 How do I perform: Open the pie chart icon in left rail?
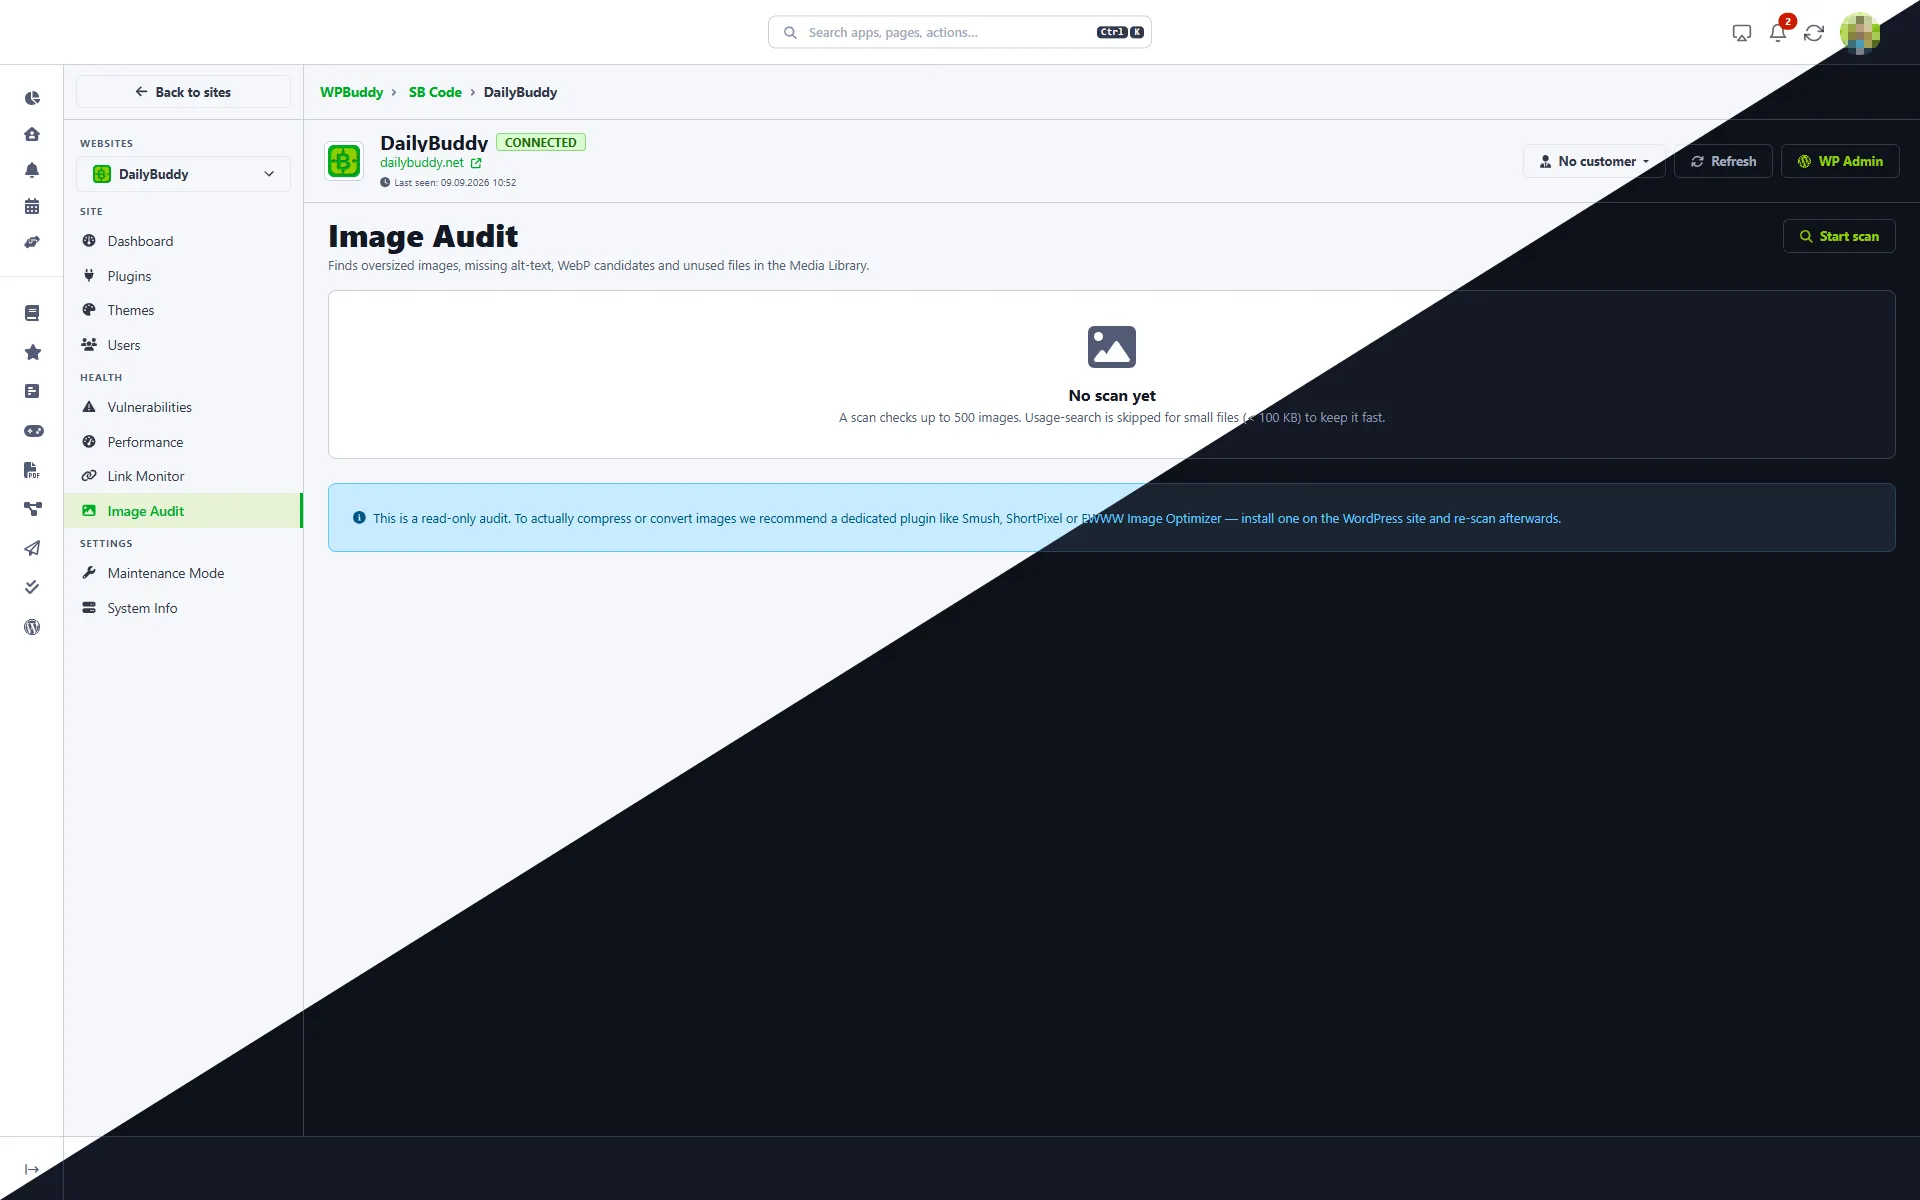click(x=32, y=98)
